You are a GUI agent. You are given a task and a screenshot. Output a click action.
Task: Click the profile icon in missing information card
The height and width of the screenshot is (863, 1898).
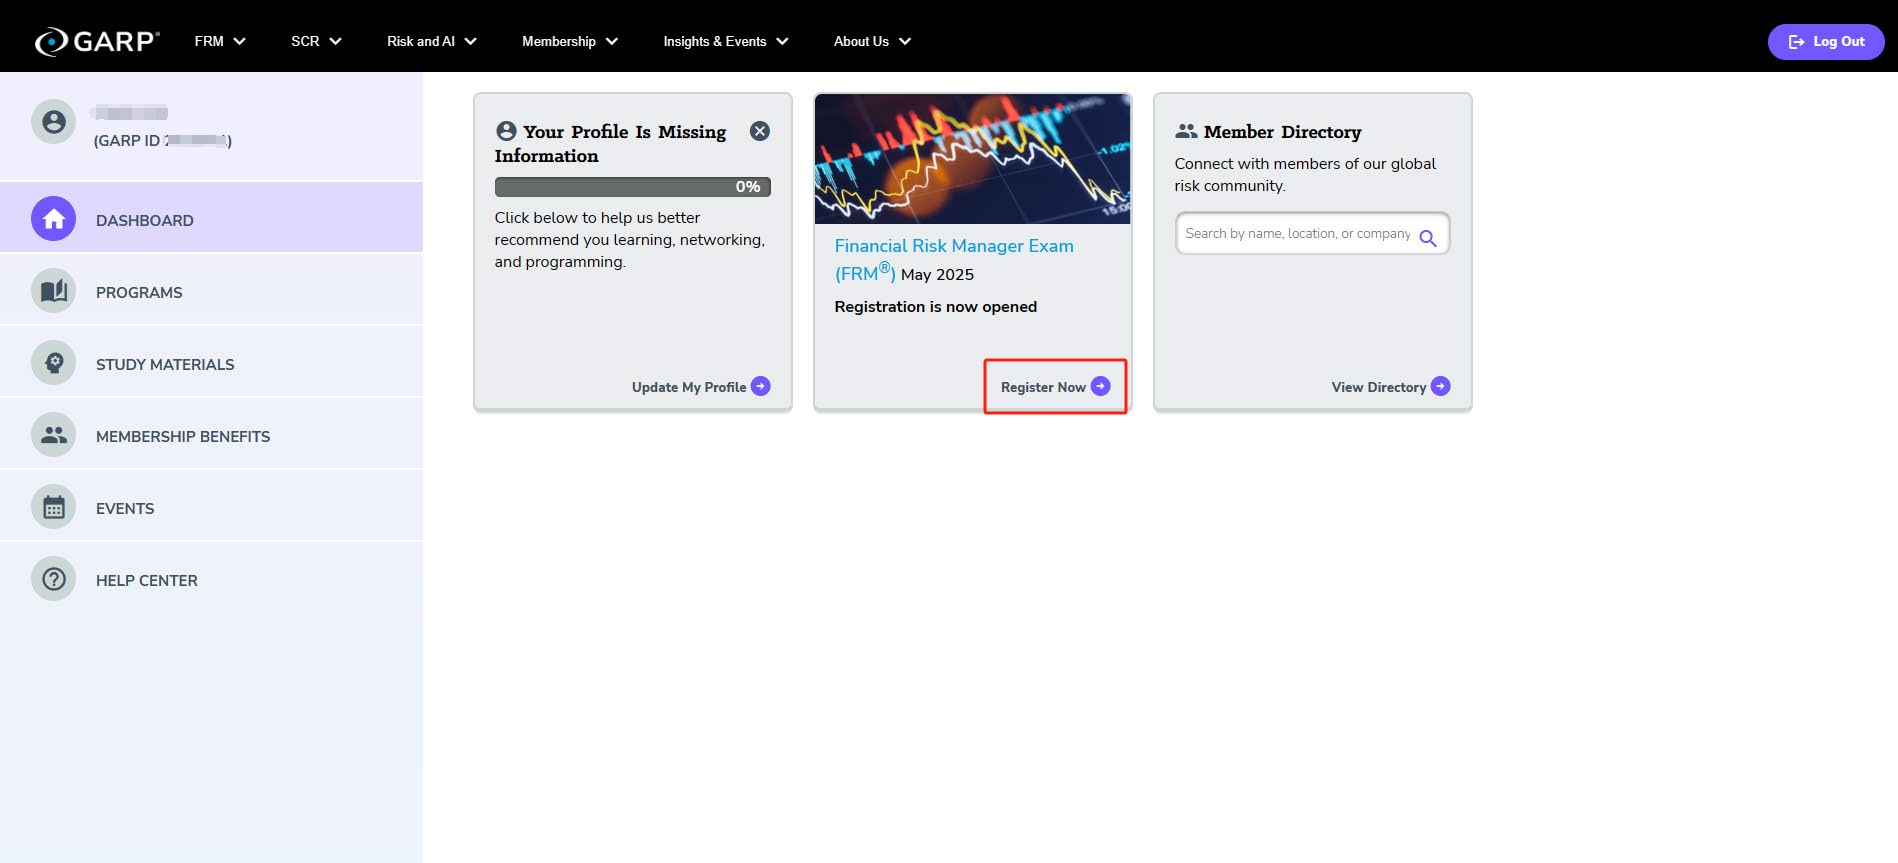[506, 131]
